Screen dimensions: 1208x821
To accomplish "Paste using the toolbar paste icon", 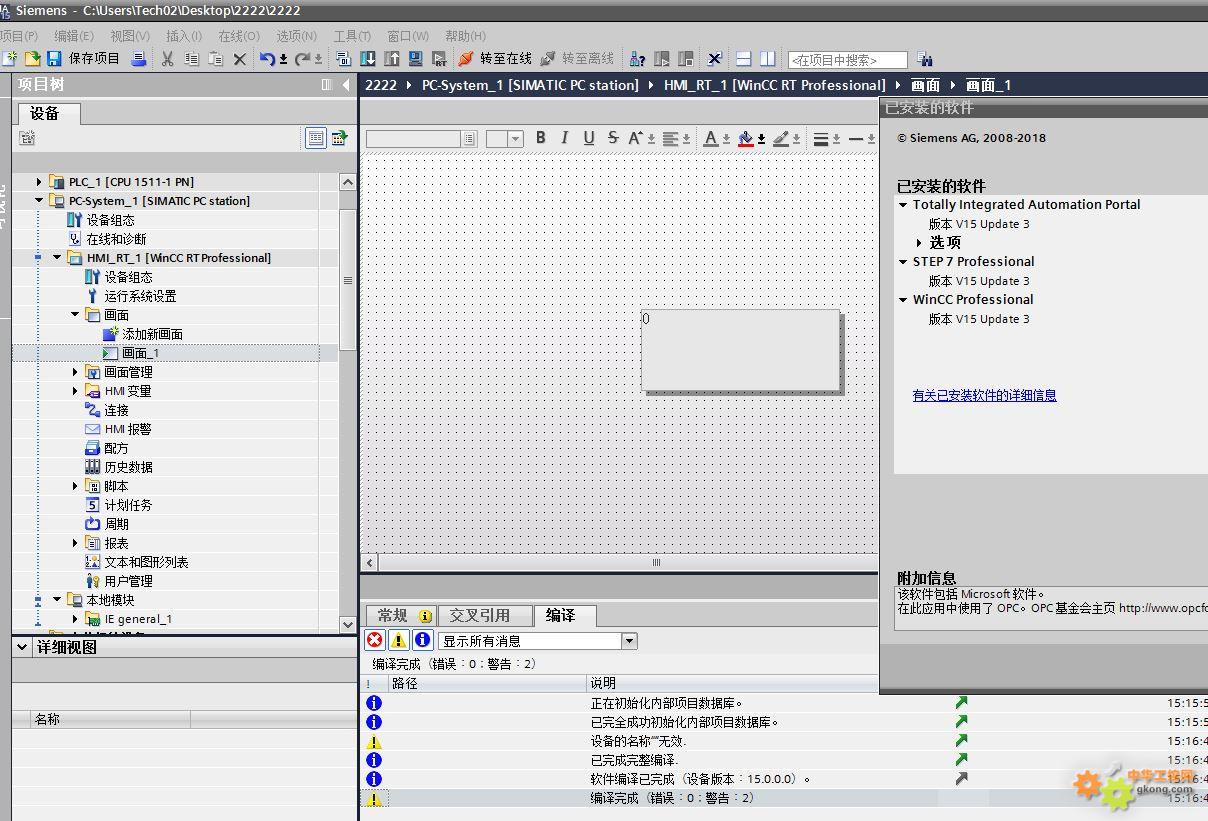I will pyautogui.click(x=215, y=59).
